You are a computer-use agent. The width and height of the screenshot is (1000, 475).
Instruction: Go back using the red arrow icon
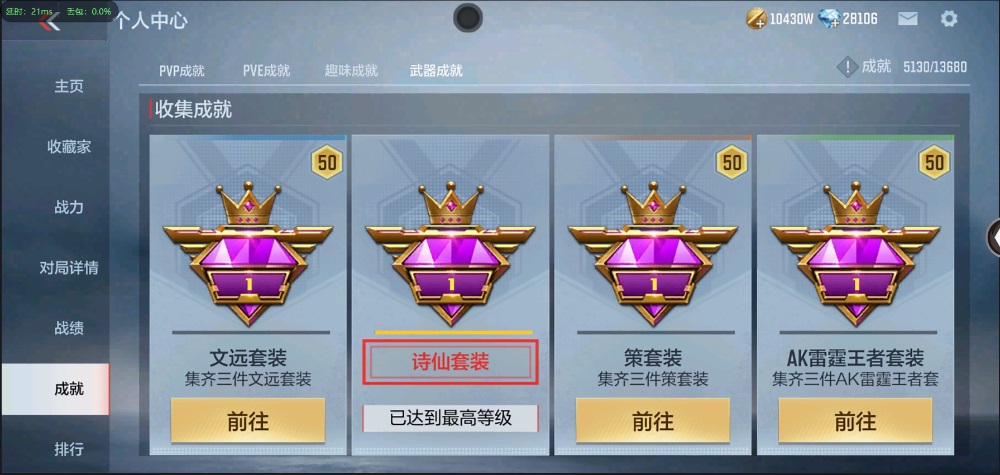coord(49,23)
